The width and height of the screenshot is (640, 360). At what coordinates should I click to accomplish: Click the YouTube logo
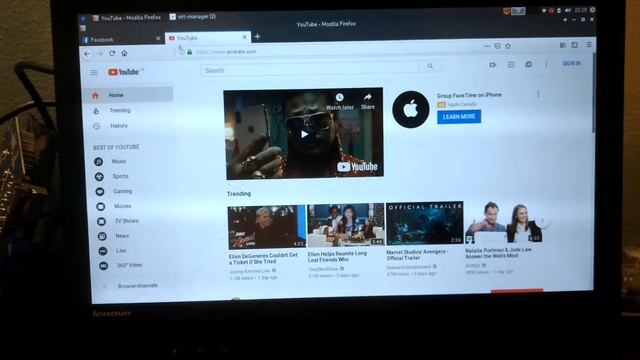pos(124,72)
